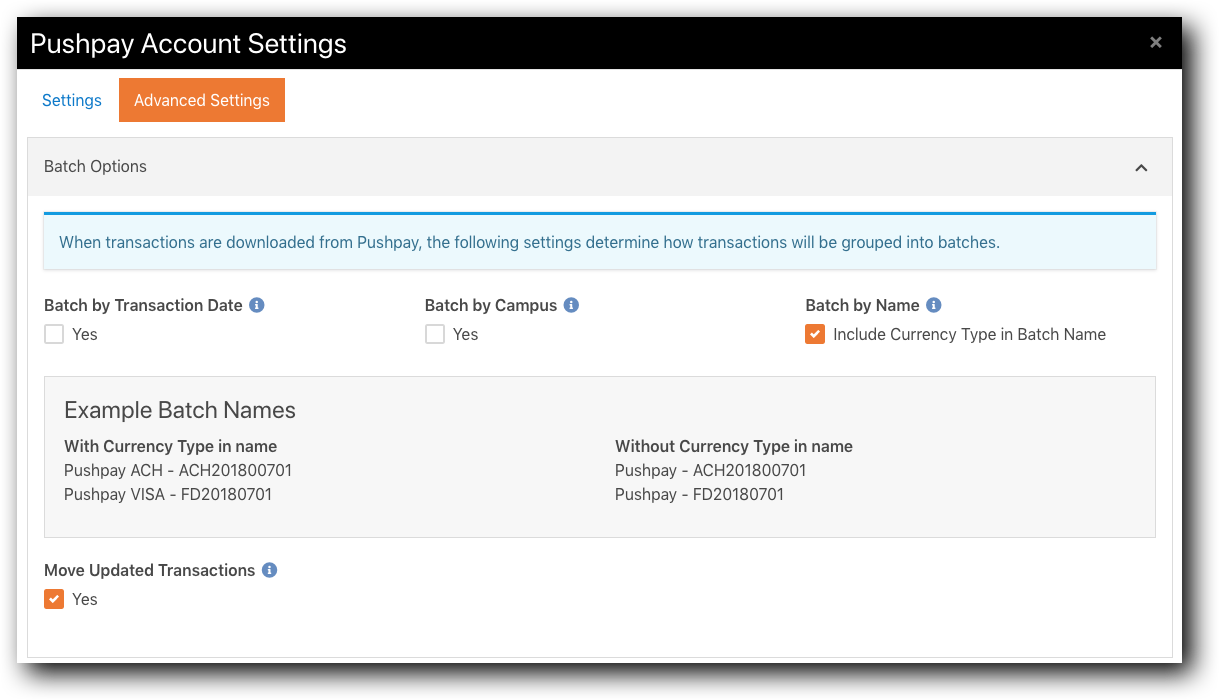Disable the Move Updated Transactions Yes checkbox
The height and width of the screenshot is (700, 1219).
(x=54, y=599)
